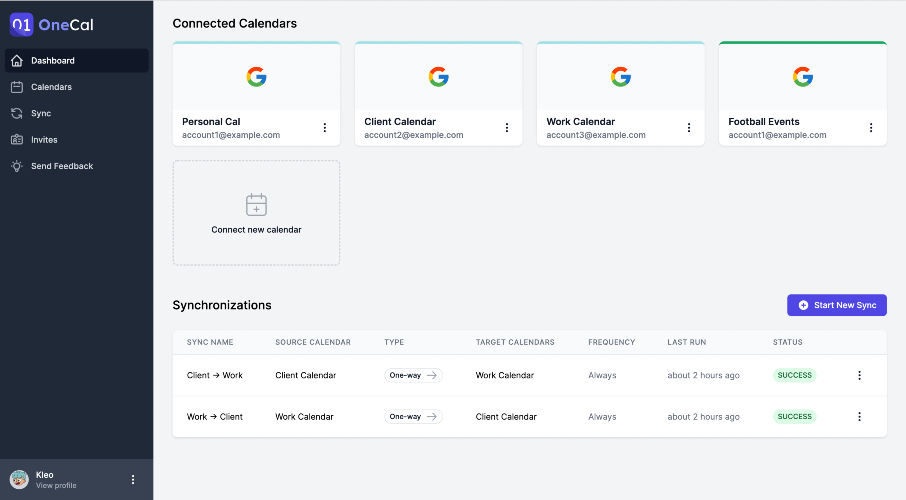Screen dimensions: 906x500
Task: Click the TYPE column header
Action: [394, 342]
